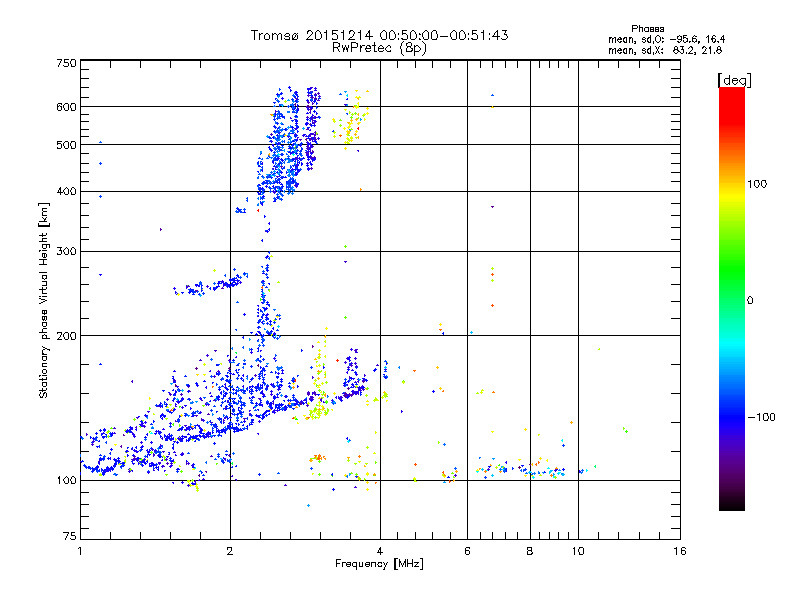The image size is (800, 600).
Task: Select the Frequency [MHz] axis label
Action: pyautogui.click(x=379, y=564)
